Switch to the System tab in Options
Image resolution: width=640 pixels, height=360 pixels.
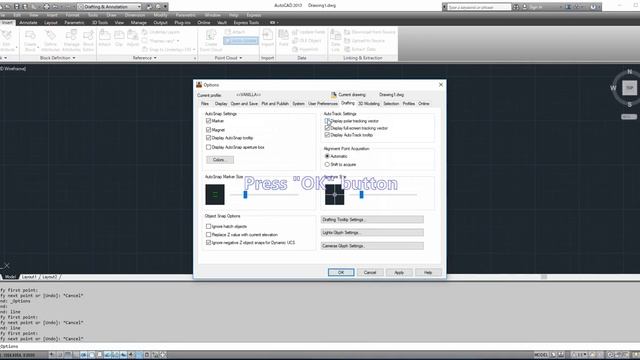click(298, 104)
